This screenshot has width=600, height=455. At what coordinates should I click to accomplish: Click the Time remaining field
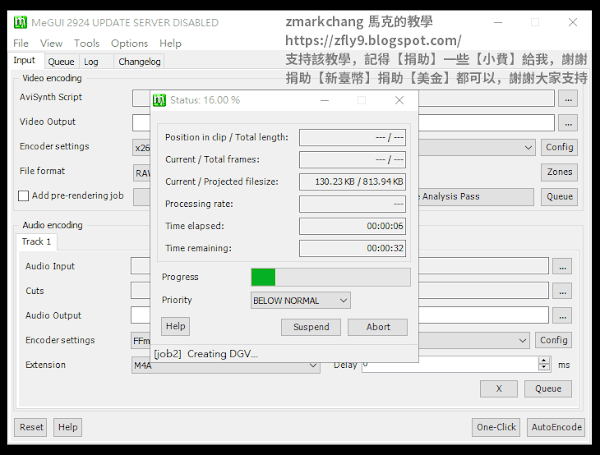(352, 248)
